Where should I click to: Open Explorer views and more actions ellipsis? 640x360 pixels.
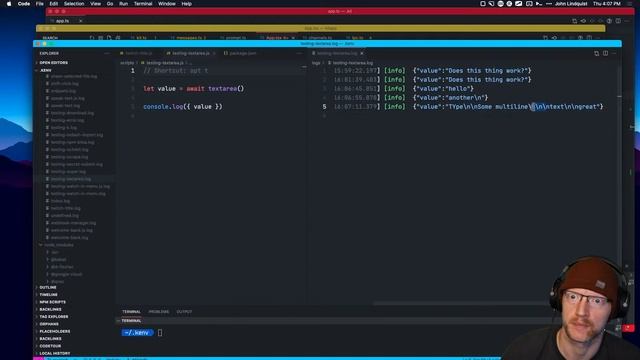click(107, 53)
